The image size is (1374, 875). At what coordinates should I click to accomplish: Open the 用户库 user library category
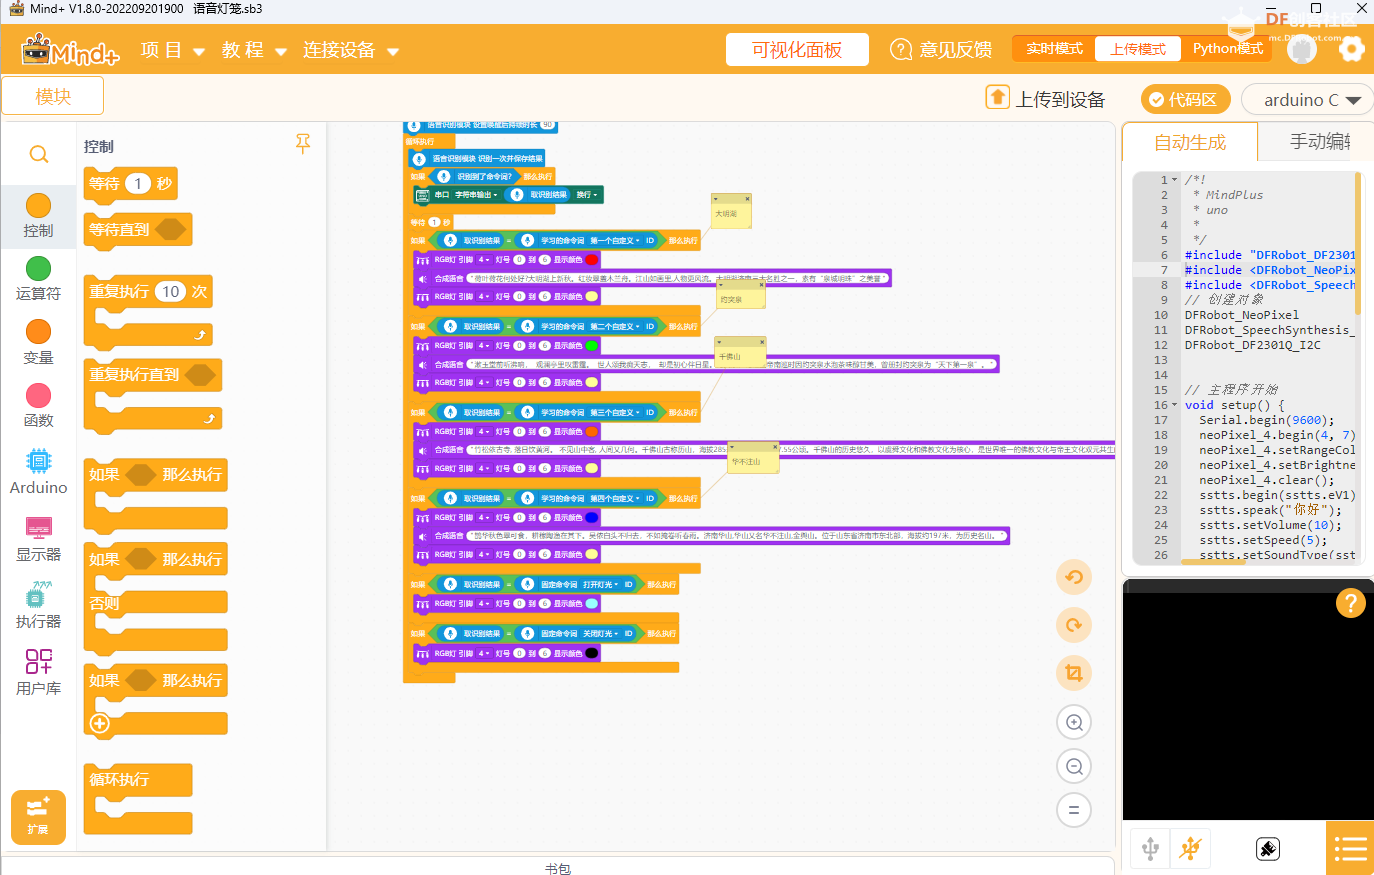pos(38,672)
